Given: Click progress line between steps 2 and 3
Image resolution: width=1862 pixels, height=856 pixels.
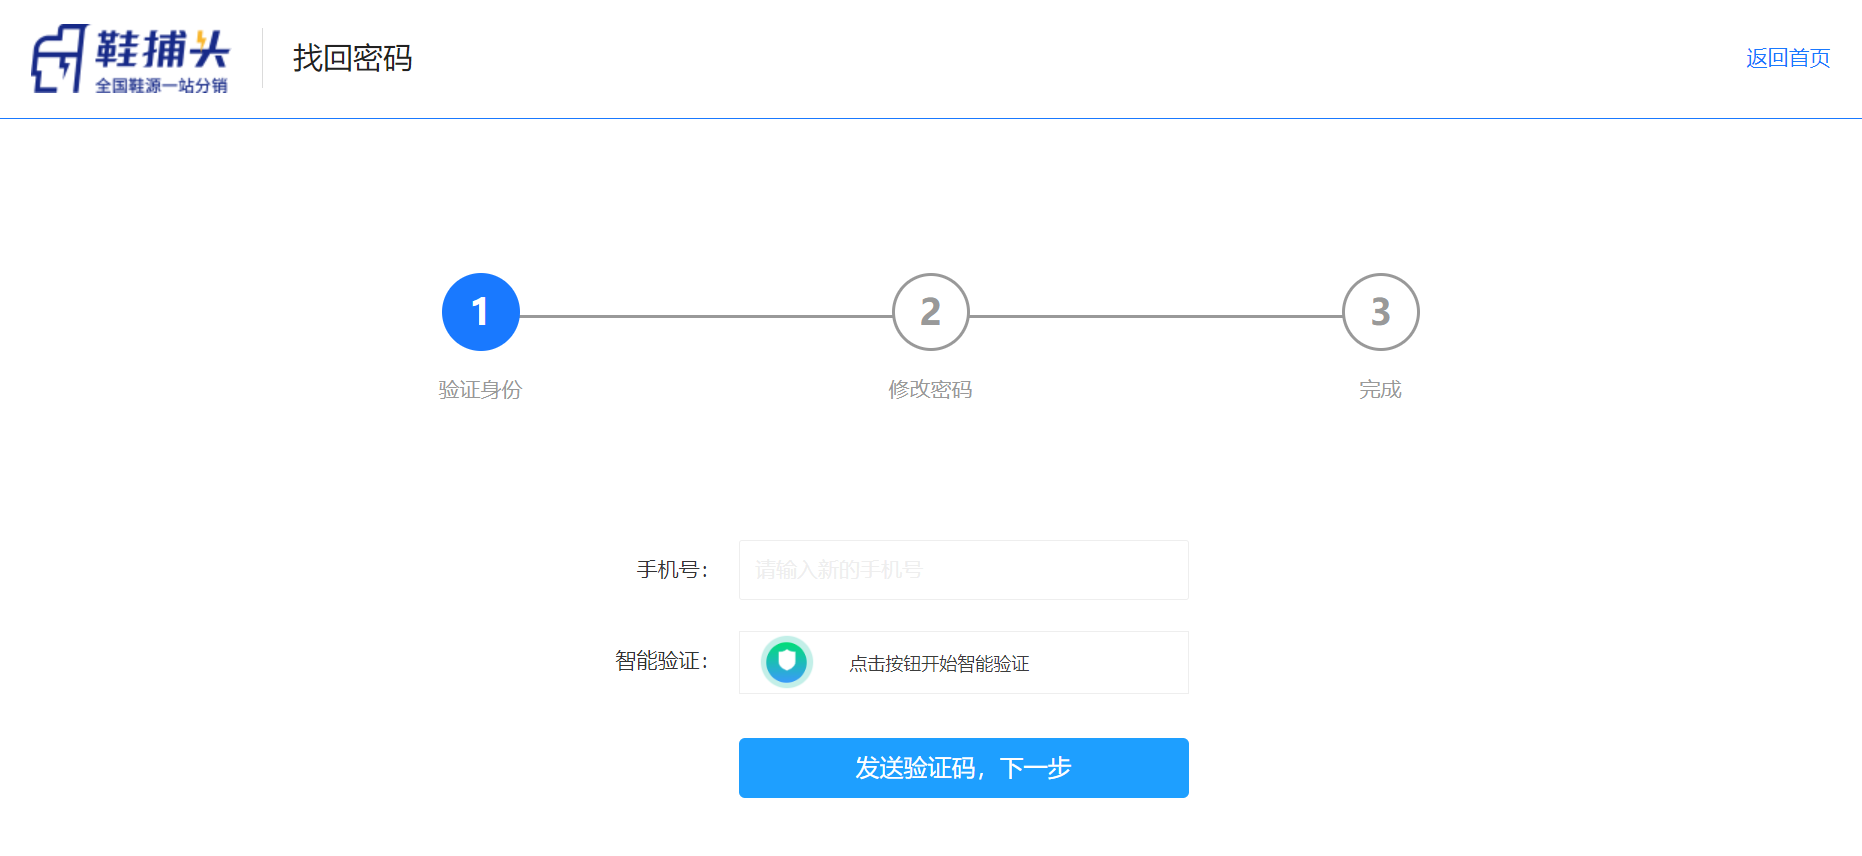Looking at the screenshot, I should point(1155,316).
